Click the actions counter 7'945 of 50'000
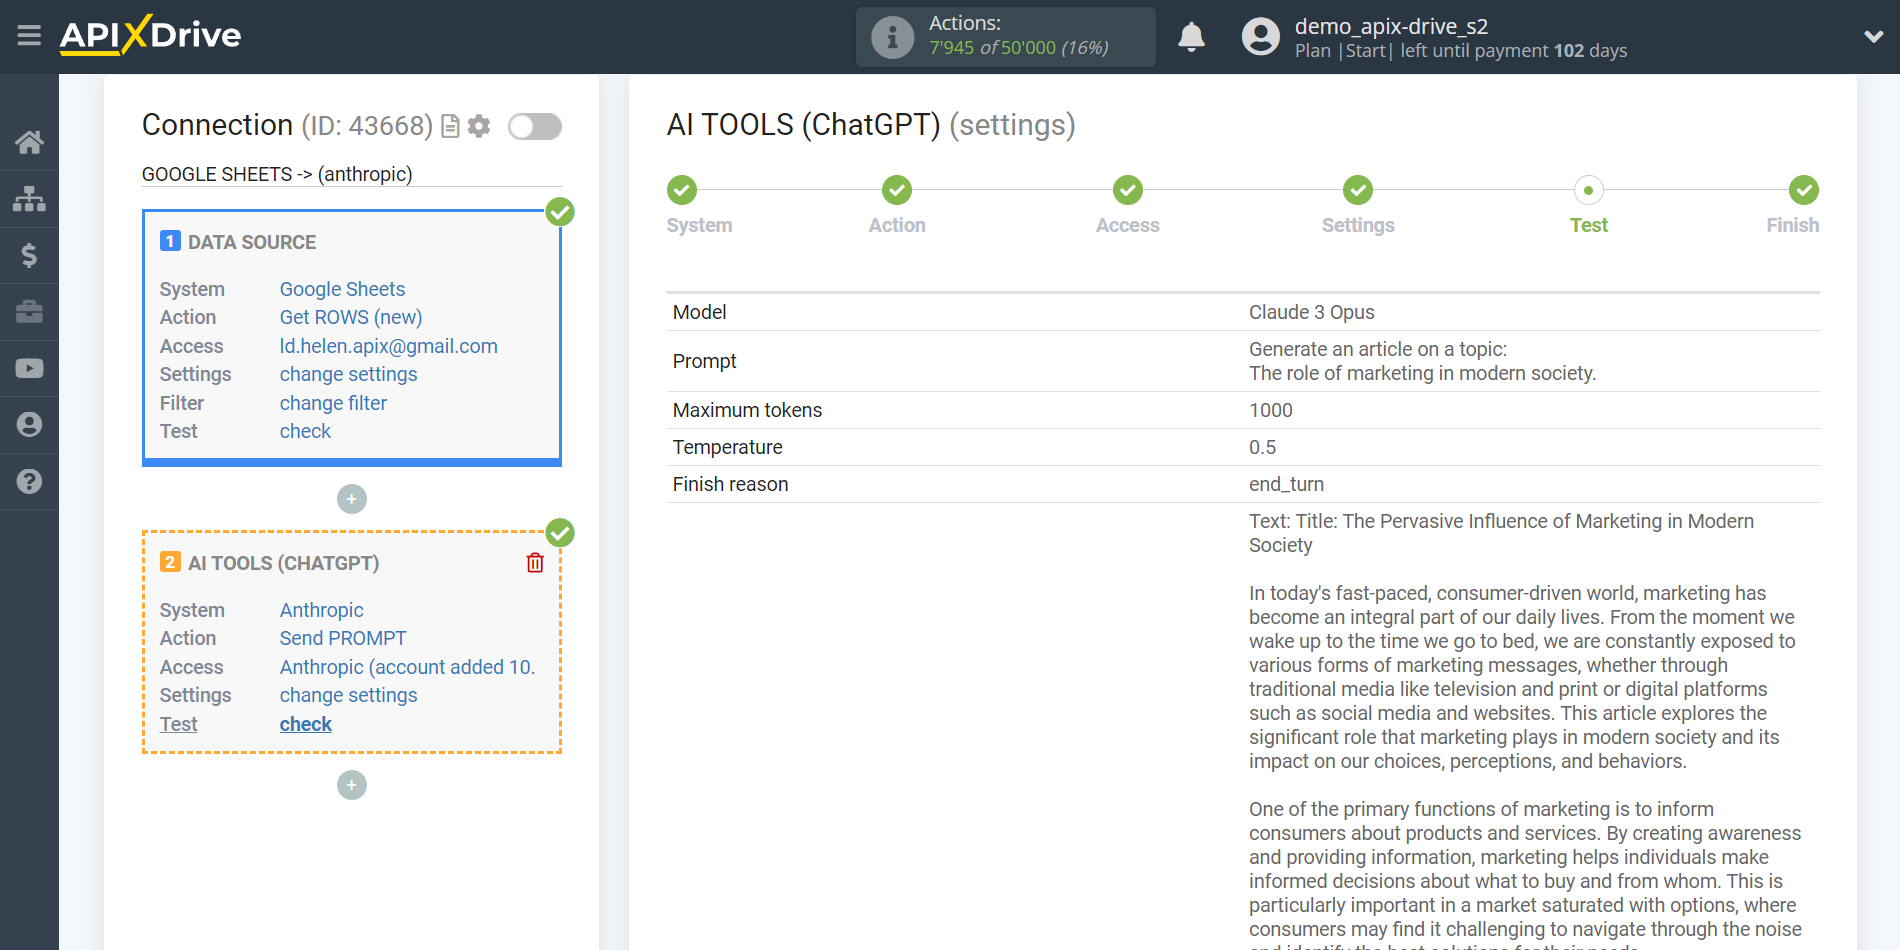Viewport: 1900px width, 950px height. click(1018, 48)
